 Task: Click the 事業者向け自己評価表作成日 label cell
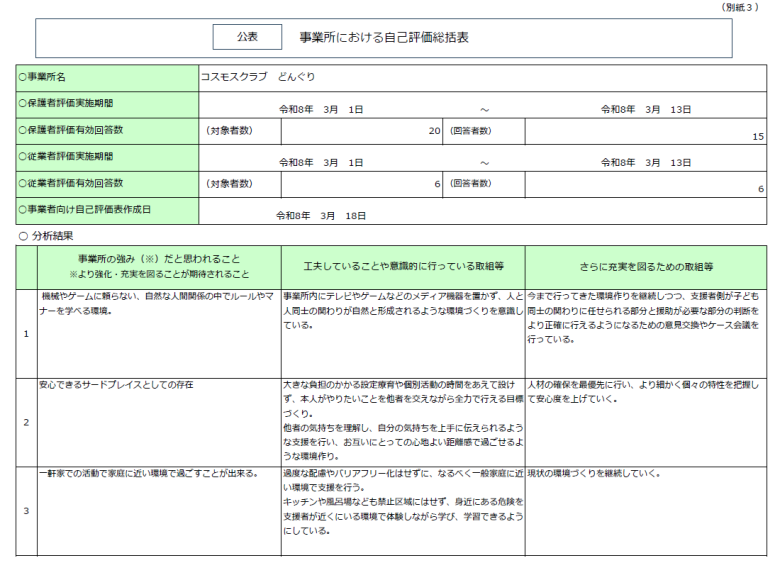[x=107, y=211]
